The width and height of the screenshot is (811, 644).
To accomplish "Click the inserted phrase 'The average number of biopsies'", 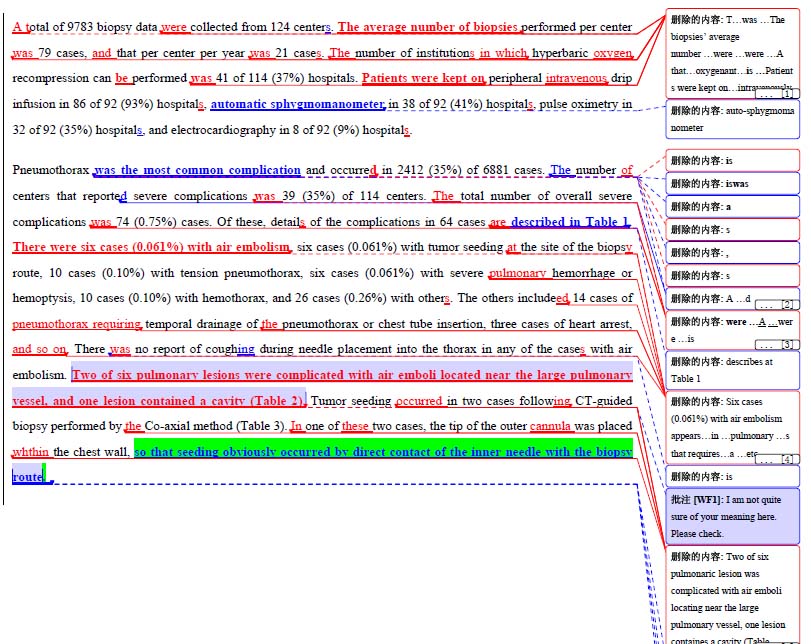I will point(428,27).
